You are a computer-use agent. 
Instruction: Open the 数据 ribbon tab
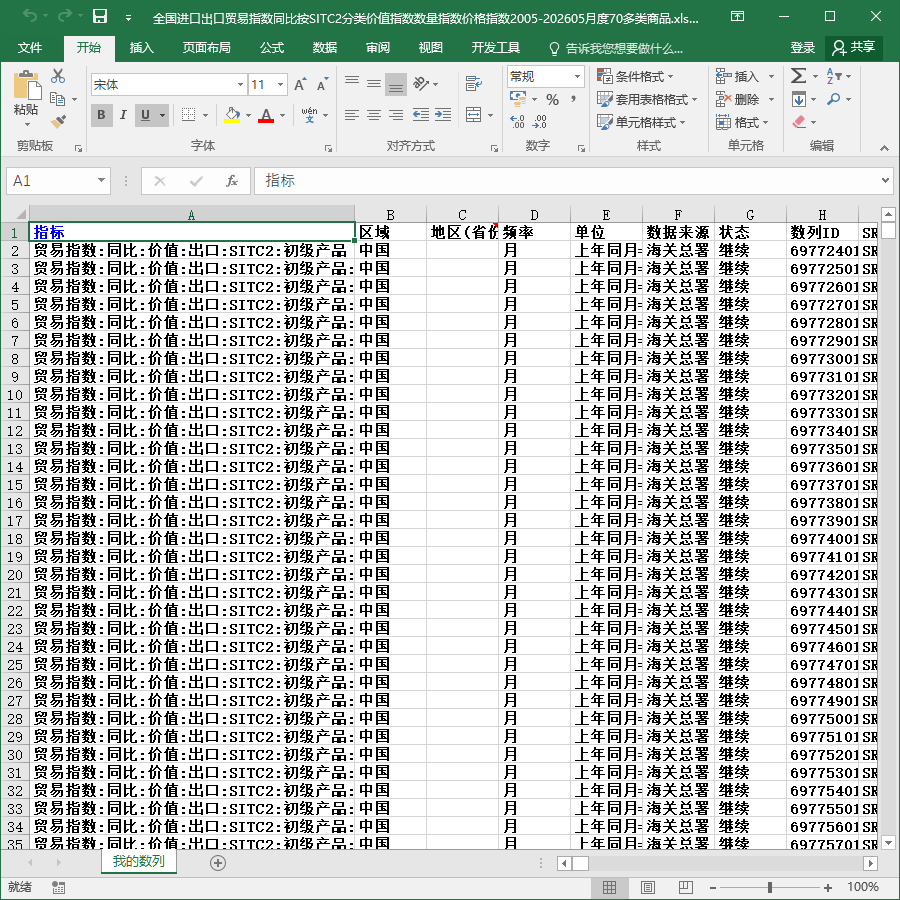coord(324,48)
